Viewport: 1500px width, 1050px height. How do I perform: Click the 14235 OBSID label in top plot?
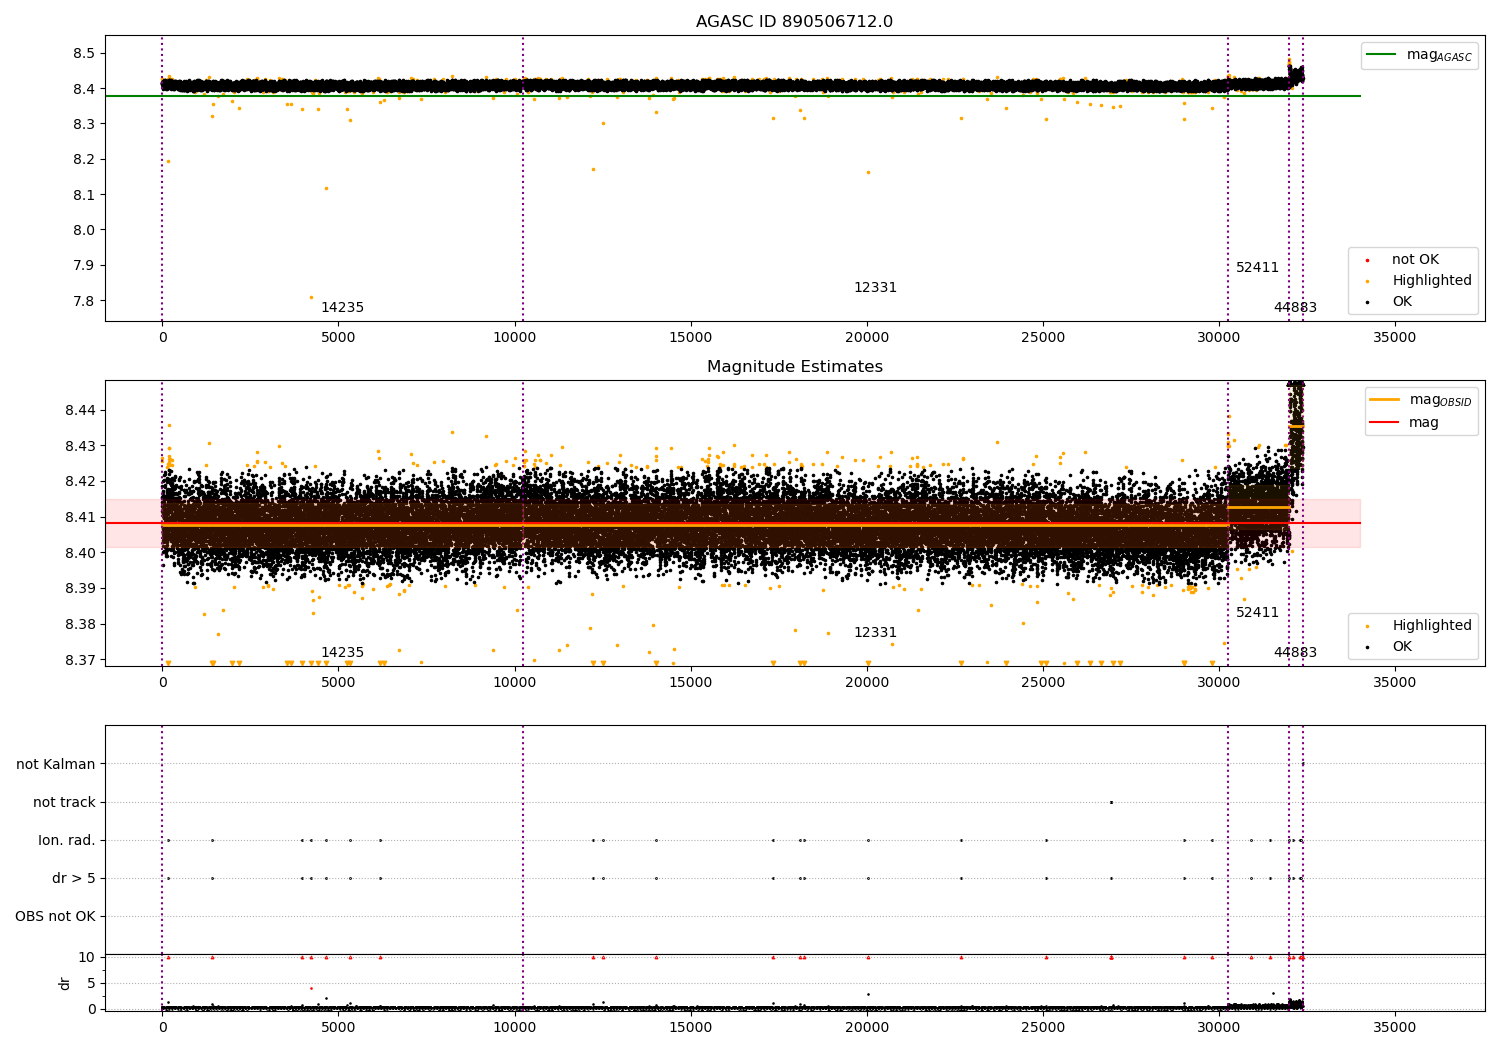pyautogui.click(x=342, y=308)
